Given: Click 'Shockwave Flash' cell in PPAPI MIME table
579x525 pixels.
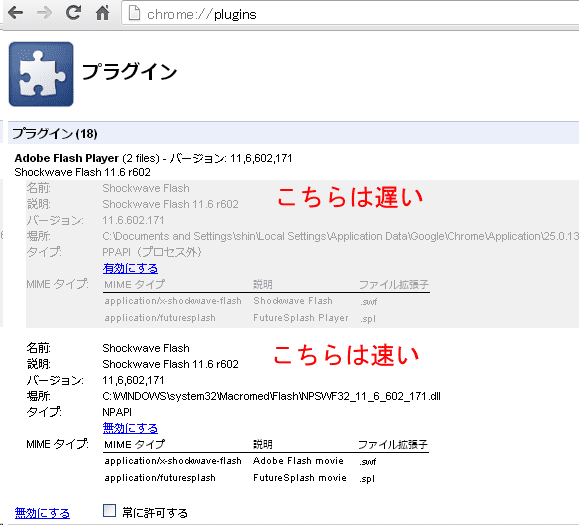Looking at the screenshot, I should (x=293, y=301).
